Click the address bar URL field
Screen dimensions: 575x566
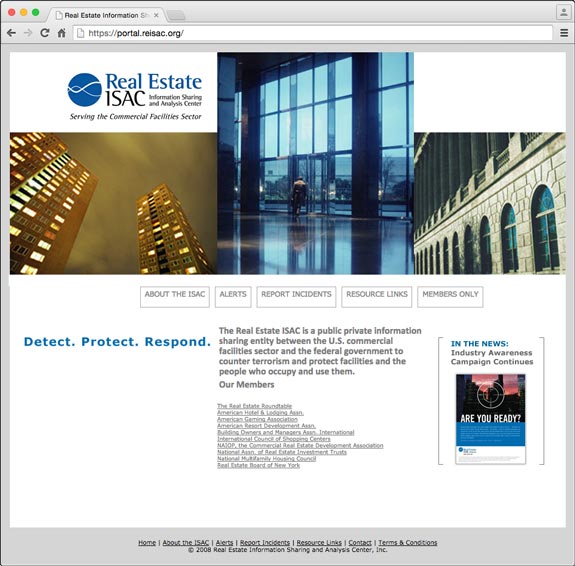[x=313, y=33]
